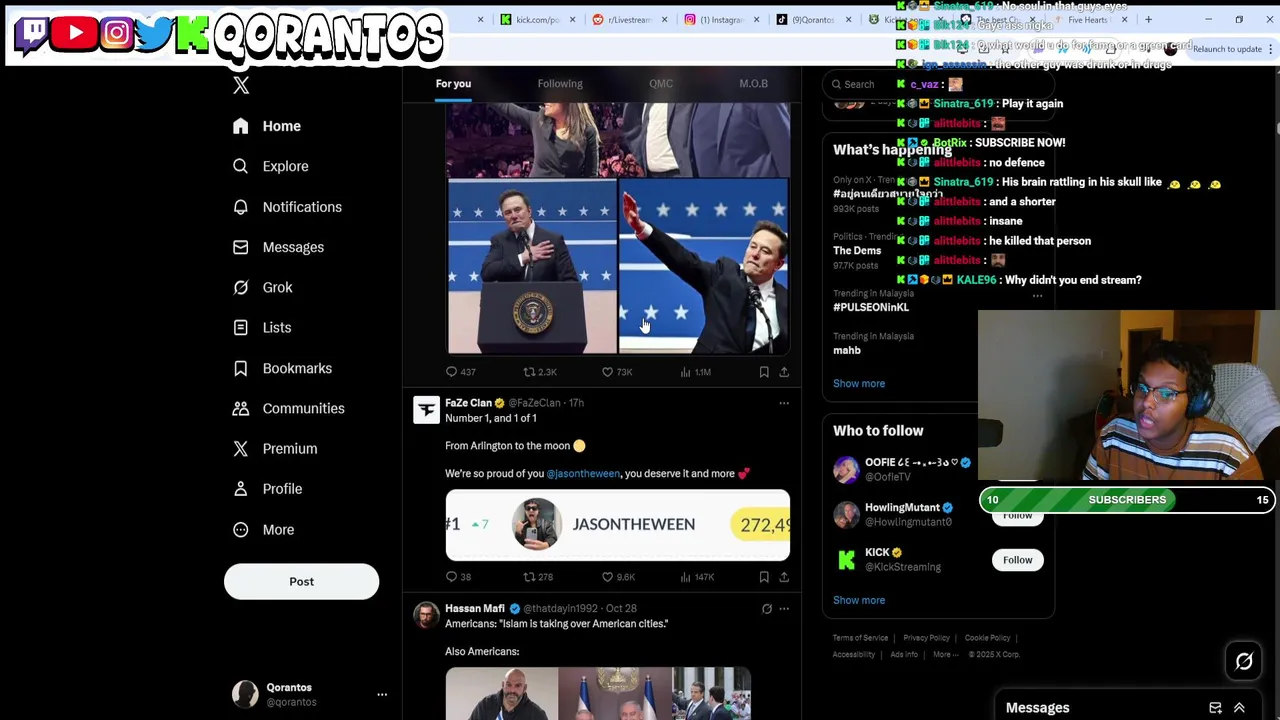
Task: Open the Terms of Service link
Action: (860, 638)
